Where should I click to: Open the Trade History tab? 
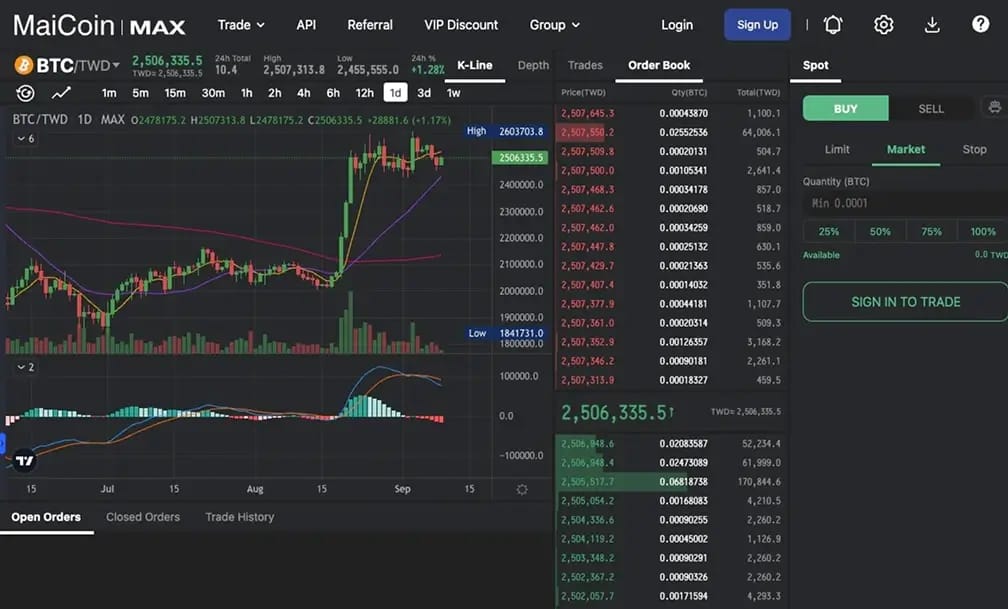(x=240, y=517)
